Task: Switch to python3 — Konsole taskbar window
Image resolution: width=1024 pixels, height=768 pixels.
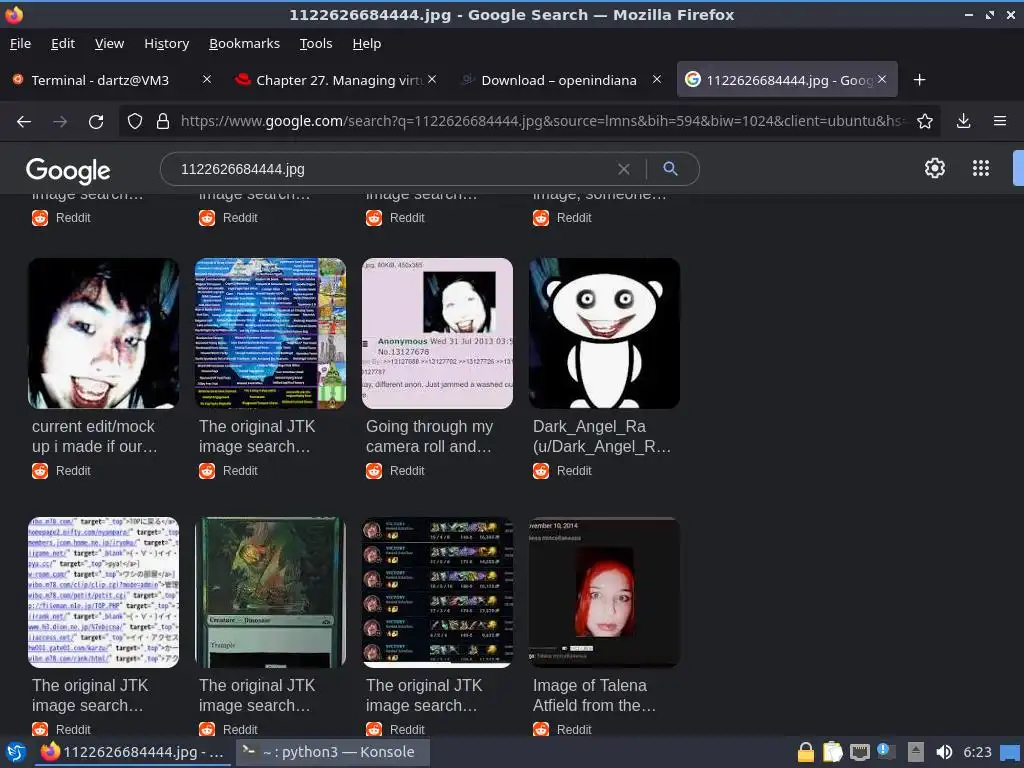Action: pyautogui.click(x=333, y=752)
